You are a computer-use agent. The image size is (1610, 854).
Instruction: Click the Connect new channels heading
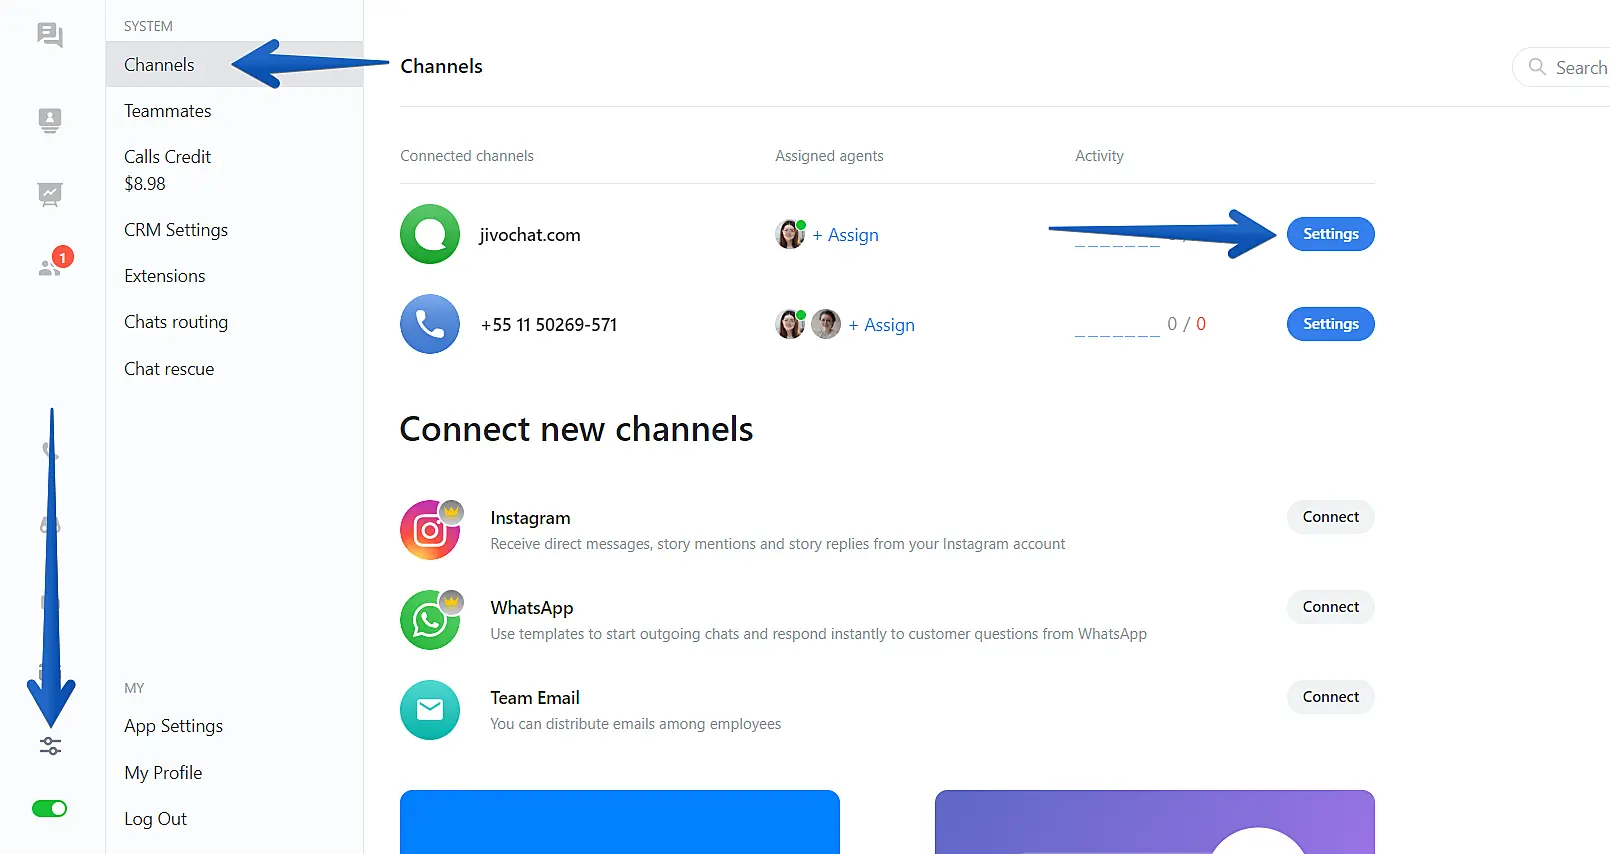pyautogui.click(x=576, y=429)
